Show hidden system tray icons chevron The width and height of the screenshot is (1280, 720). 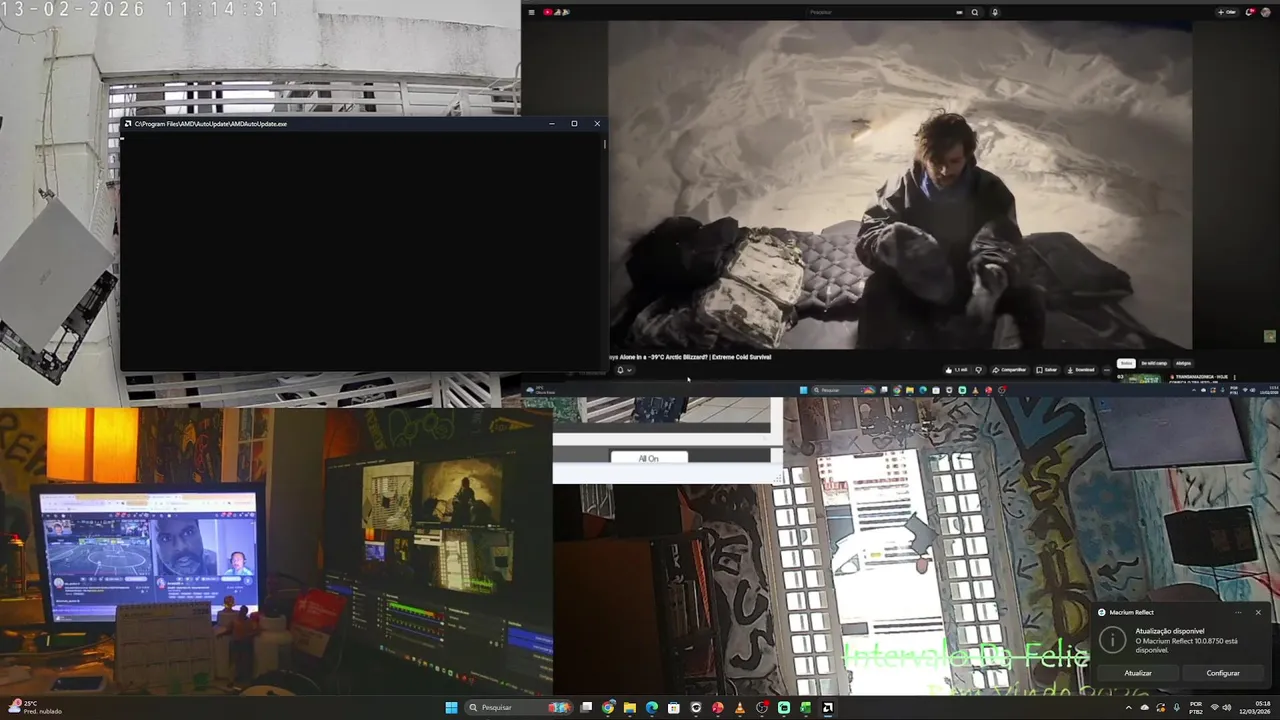(1129, 707)
